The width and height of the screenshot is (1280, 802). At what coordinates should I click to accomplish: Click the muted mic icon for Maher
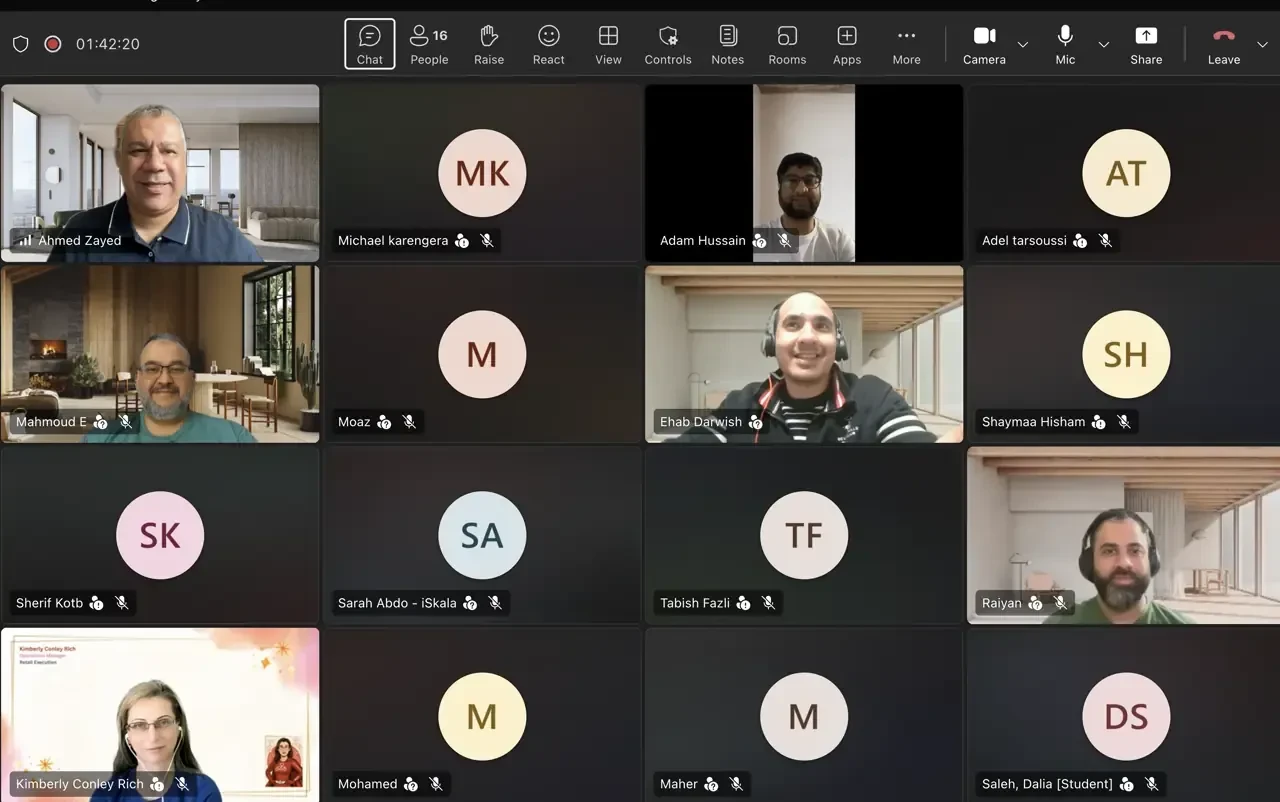tap(736, 784)
